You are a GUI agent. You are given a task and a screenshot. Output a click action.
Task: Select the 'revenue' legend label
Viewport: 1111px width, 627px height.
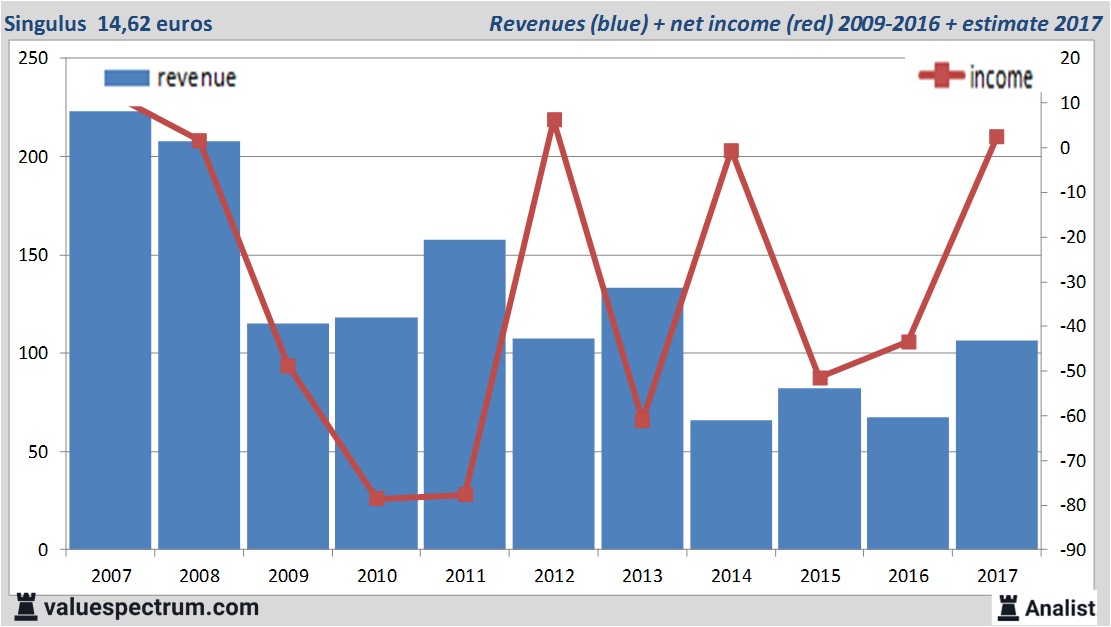197,78
